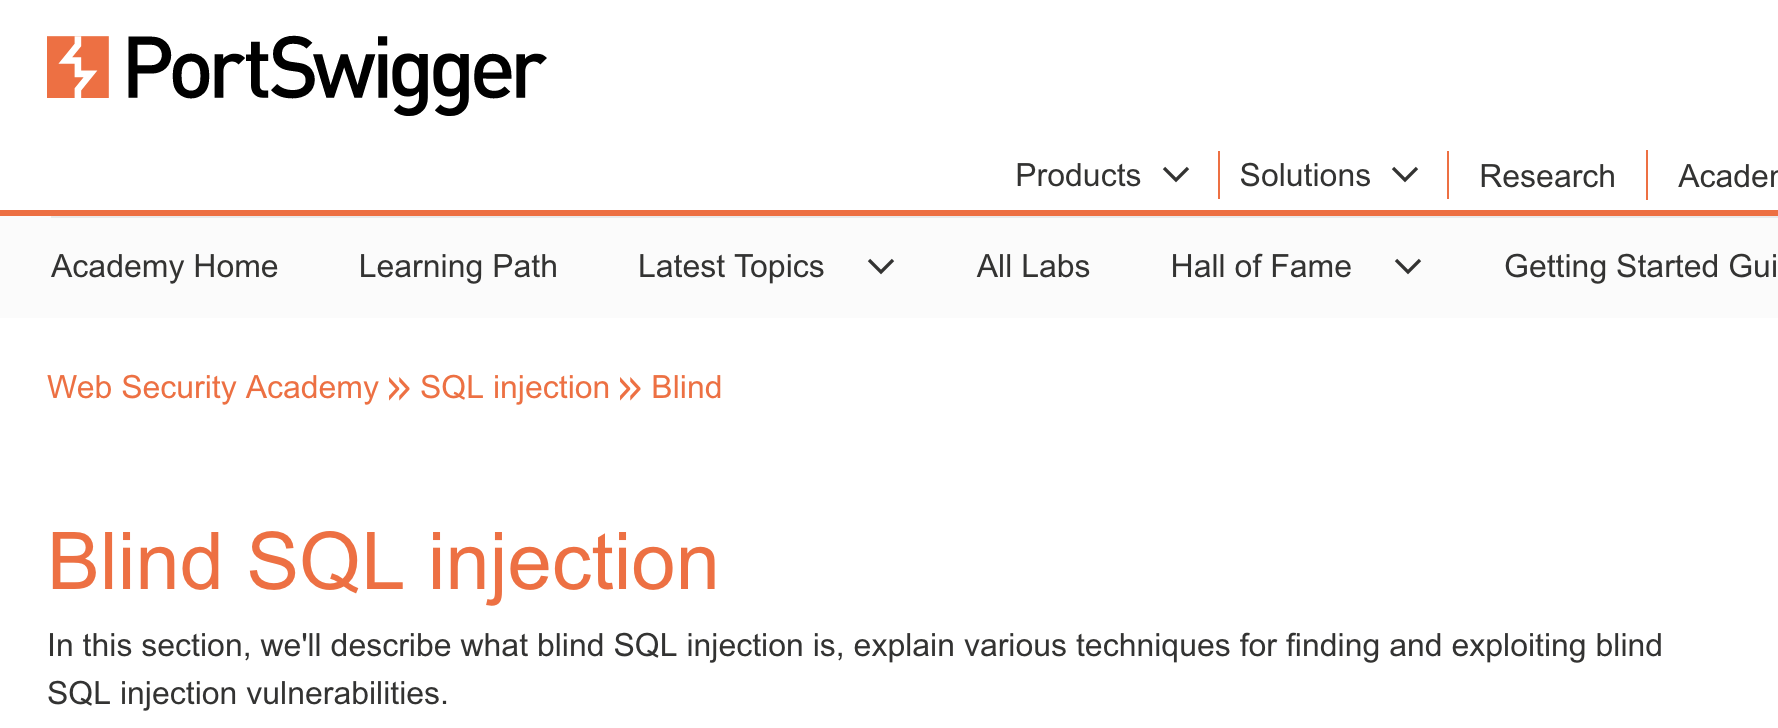
Task: Click the Blind SQL injection heading
Action: (x=383, y=562)
